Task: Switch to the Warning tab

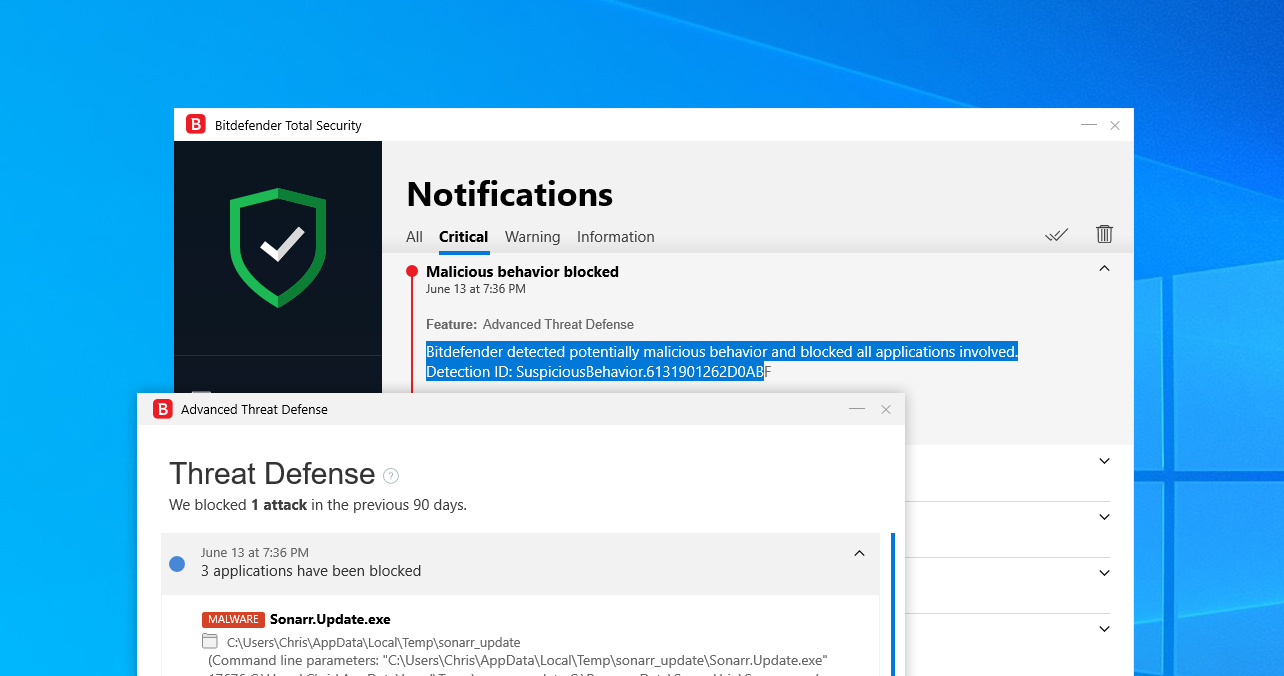Action: coord(532,237)
